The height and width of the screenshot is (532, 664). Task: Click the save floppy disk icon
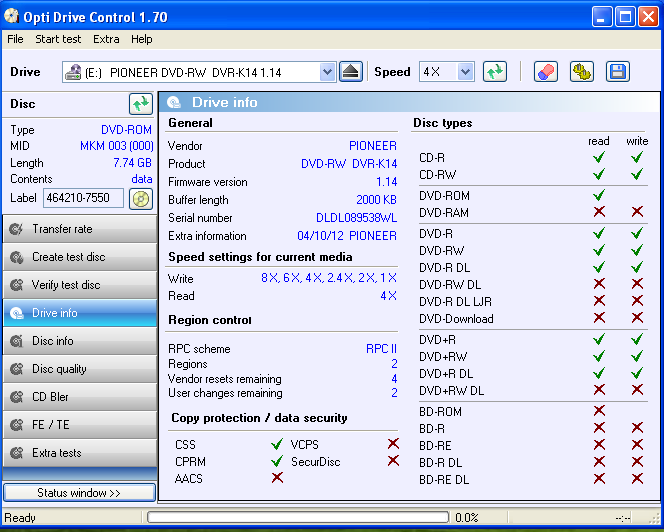pos(617,72)
